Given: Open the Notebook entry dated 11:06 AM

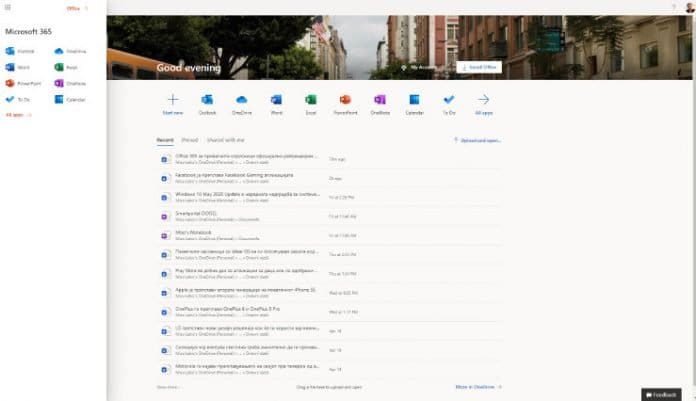Looking at the screenshot, I should pyautogui.click(x=329, y=235).
